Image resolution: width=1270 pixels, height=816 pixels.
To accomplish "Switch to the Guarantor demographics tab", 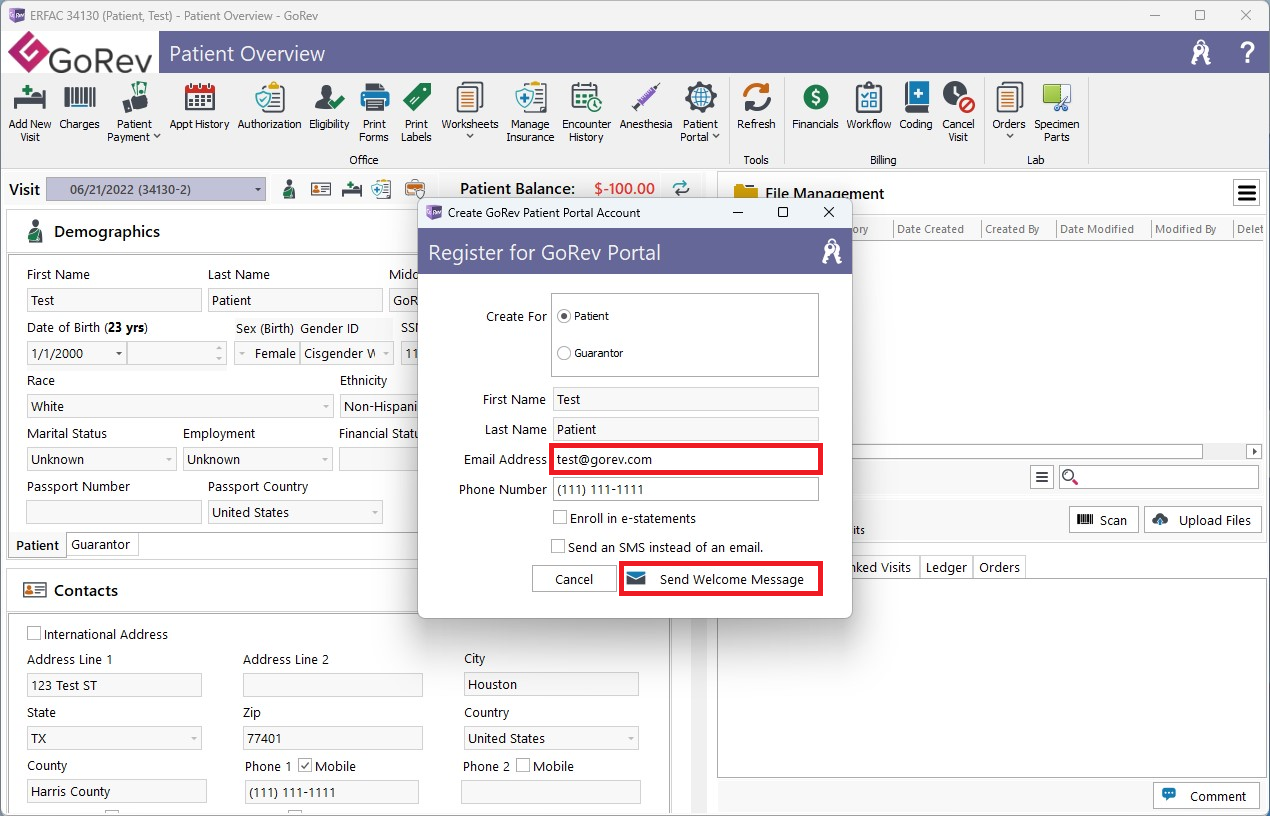I will click(101, 545).
